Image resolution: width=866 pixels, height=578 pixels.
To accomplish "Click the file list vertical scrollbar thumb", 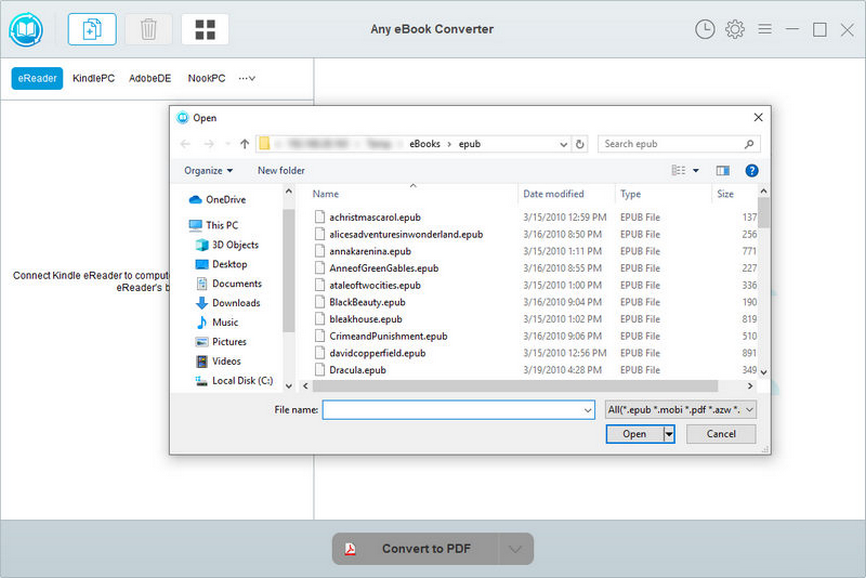I will (x=763, y=213).
